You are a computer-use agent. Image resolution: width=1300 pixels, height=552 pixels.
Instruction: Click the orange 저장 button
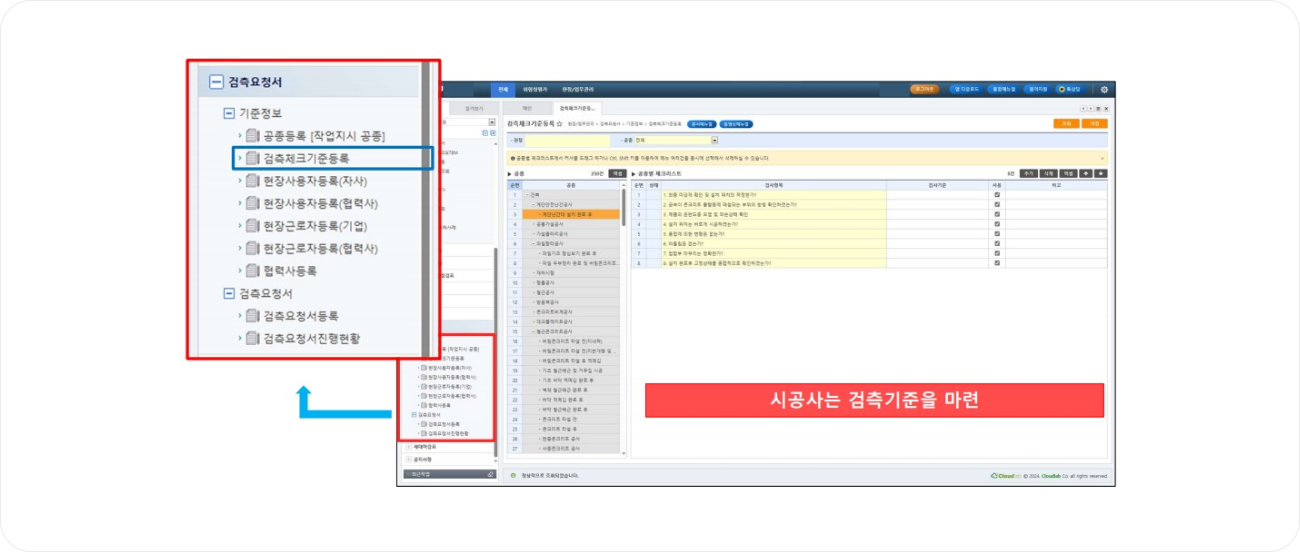coord(1095,123)
